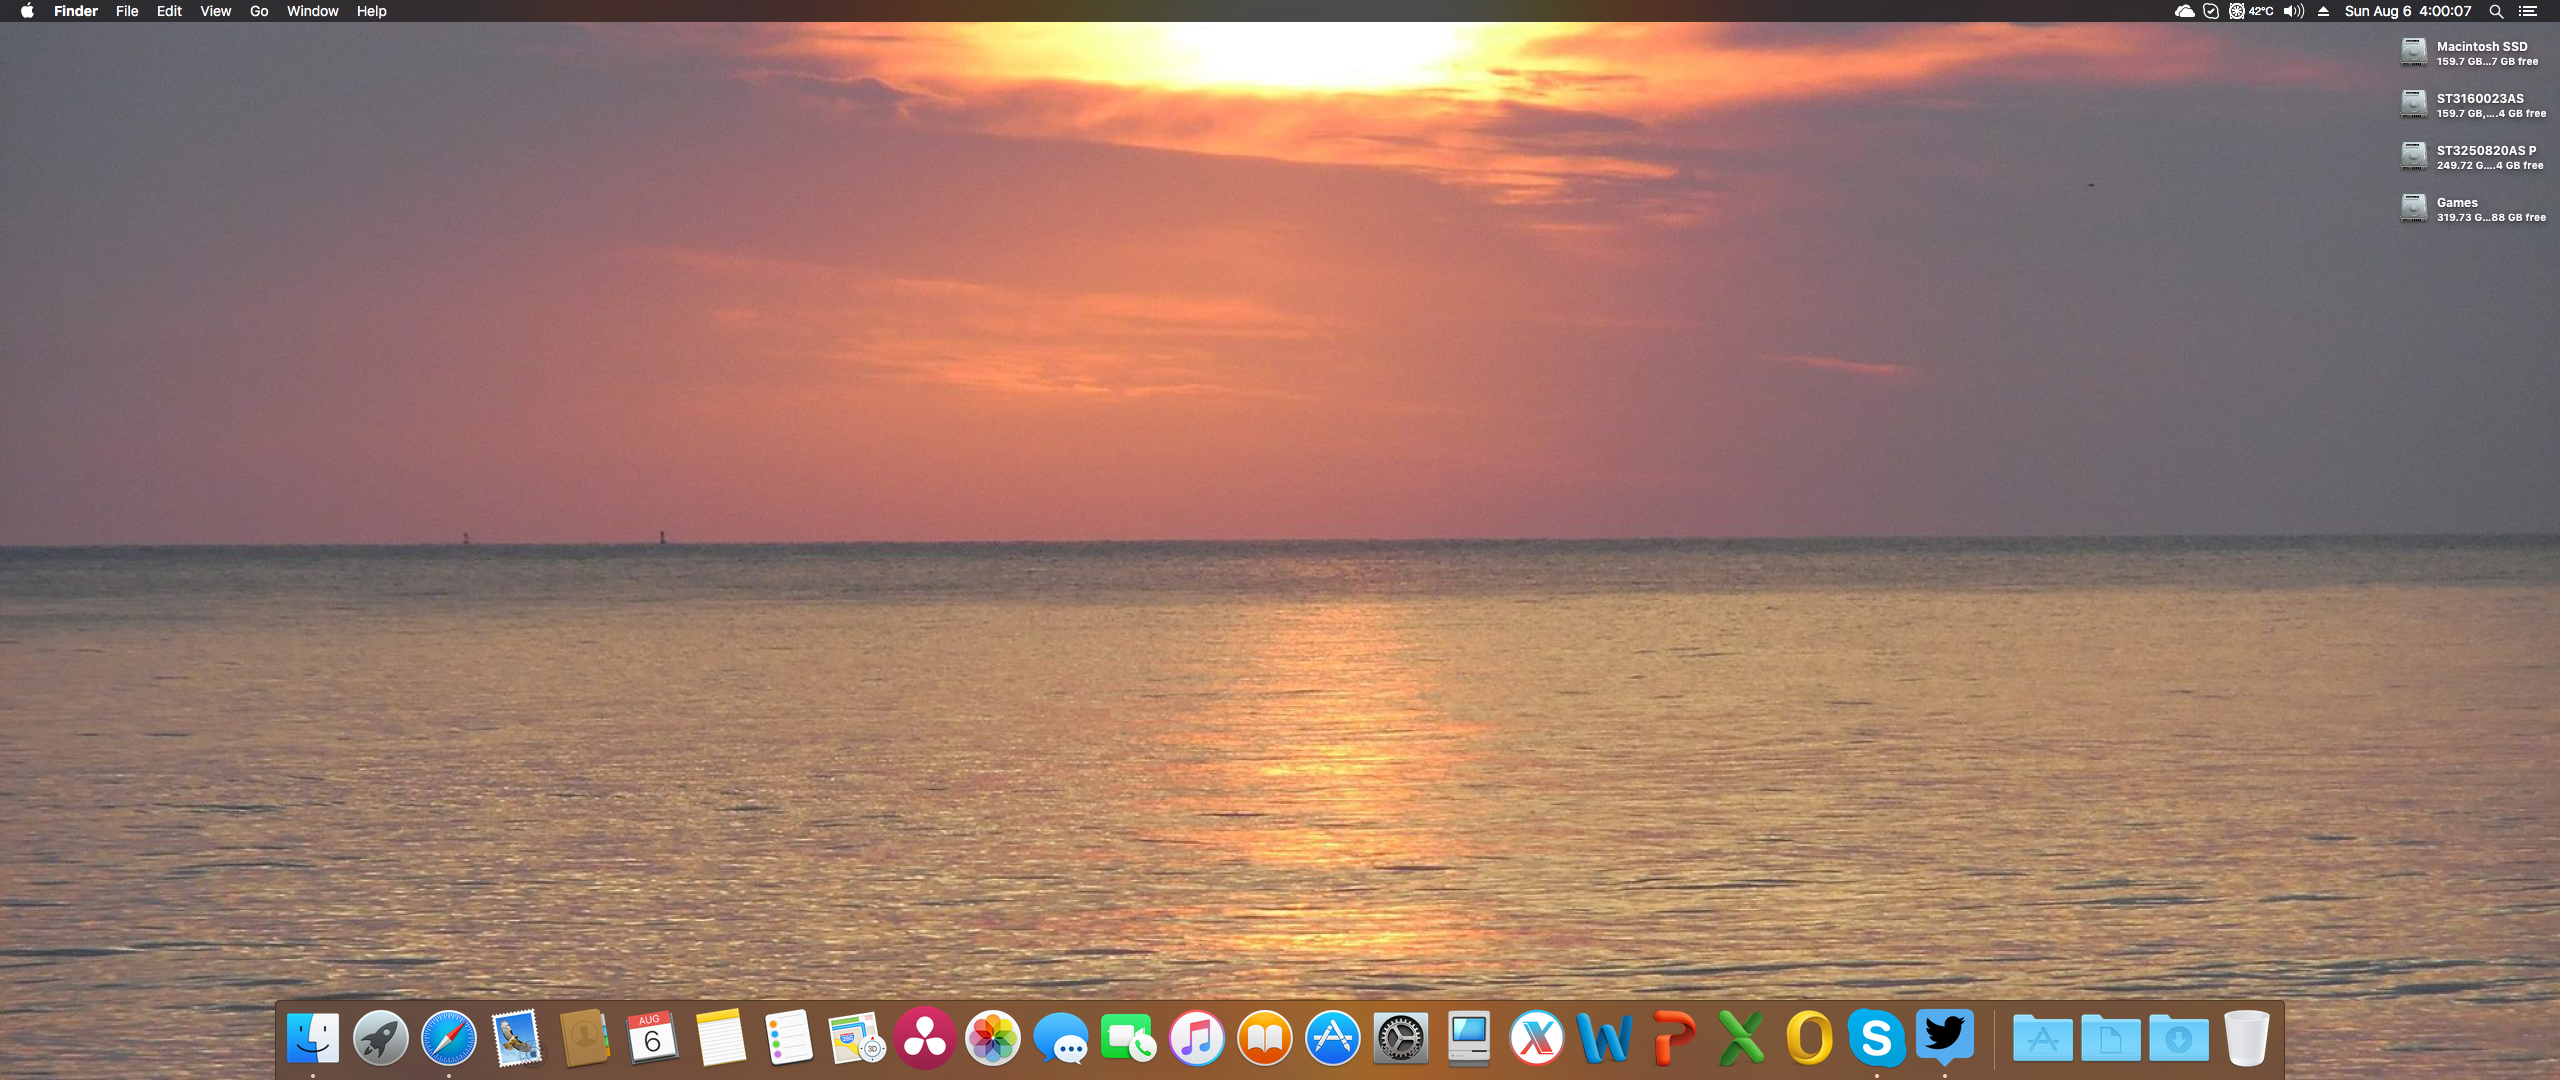Open System Preferences from the Dock
The image size is (2560, 1080).
1400,1038
